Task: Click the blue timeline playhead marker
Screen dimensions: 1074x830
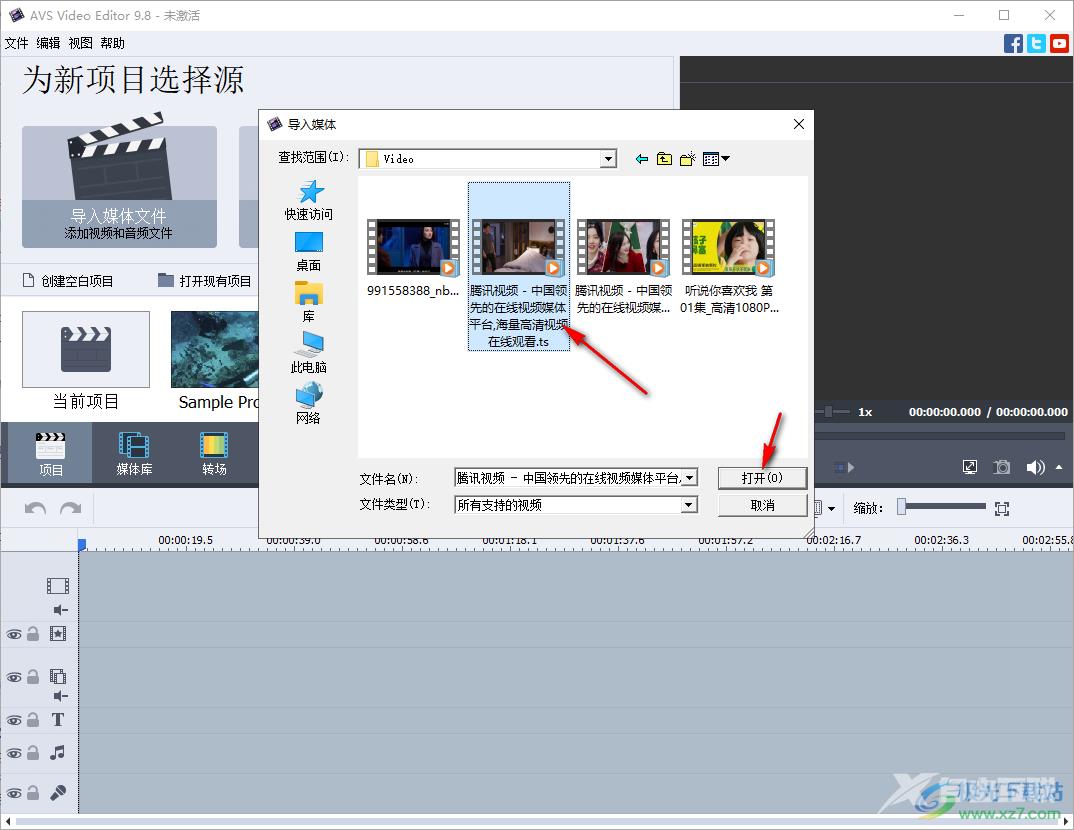Action: [x=82, y=544]
